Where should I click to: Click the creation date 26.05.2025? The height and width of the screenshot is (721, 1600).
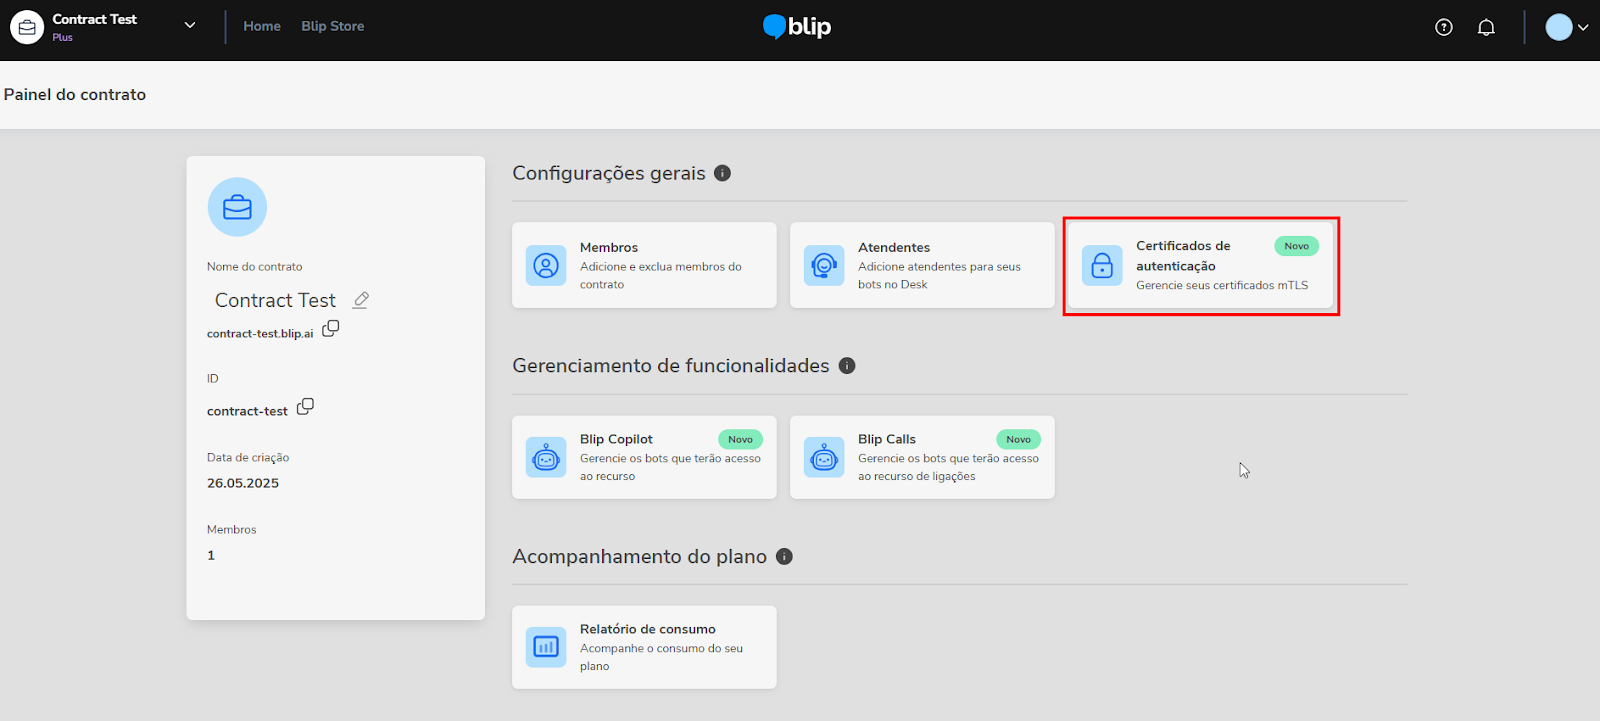243,483
